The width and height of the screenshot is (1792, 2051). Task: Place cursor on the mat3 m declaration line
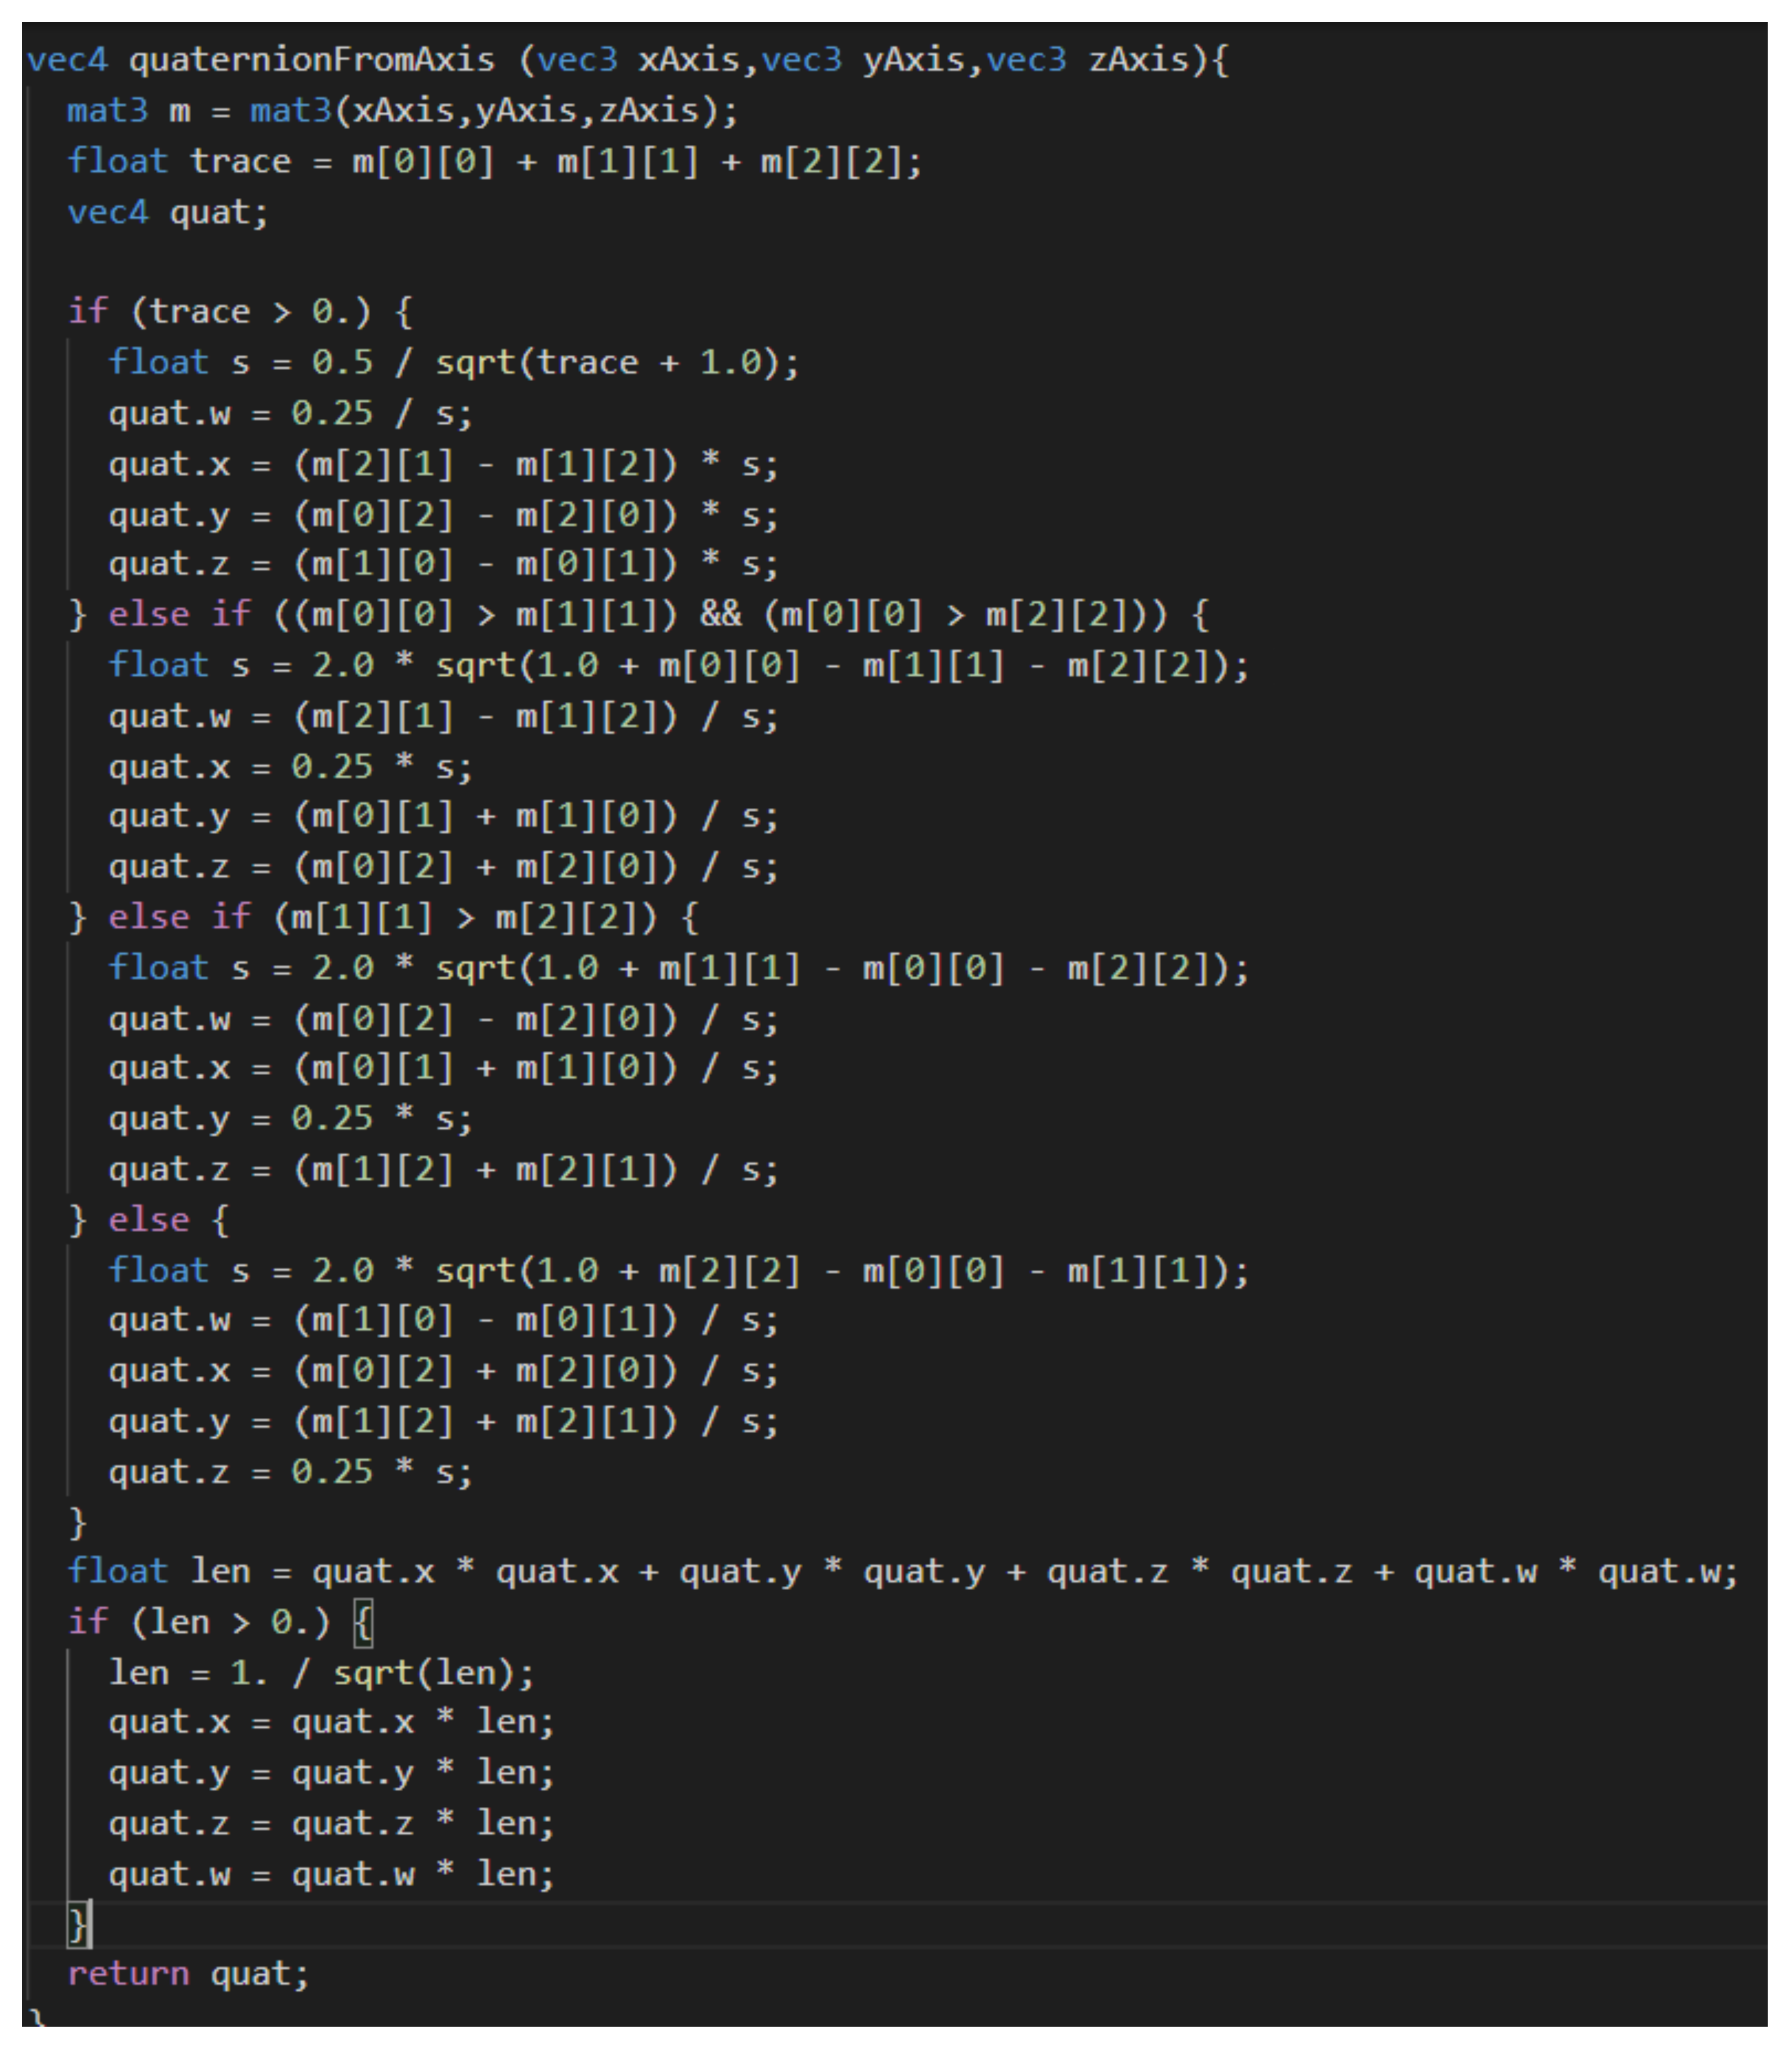click(x=402, y=111)
